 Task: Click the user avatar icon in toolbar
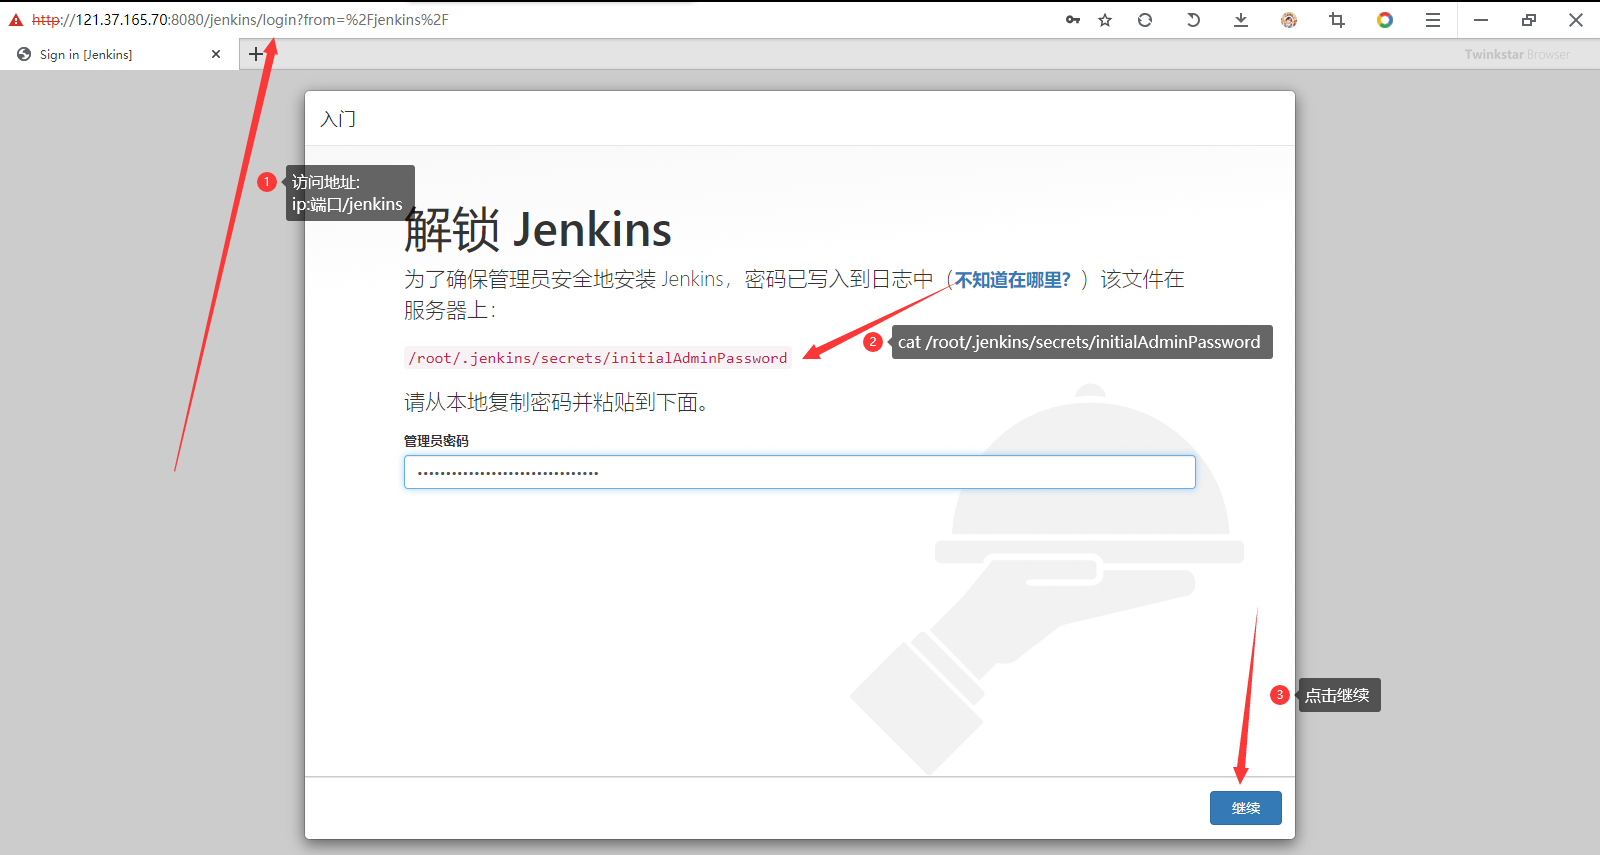(1289, 20)
